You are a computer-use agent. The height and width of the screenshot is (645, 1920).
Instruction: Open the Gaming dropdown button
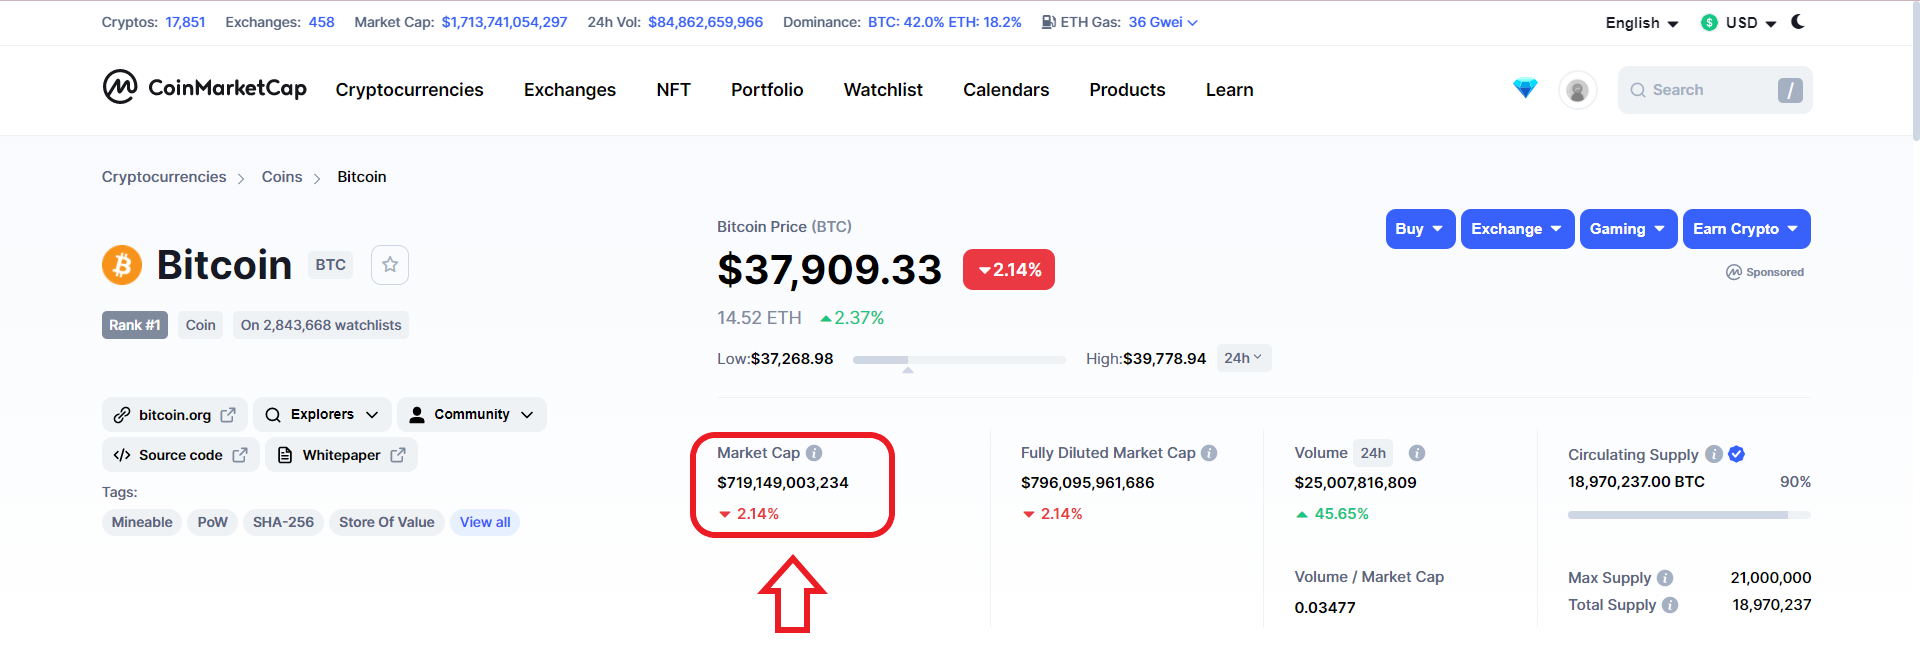click(1628, 229)
